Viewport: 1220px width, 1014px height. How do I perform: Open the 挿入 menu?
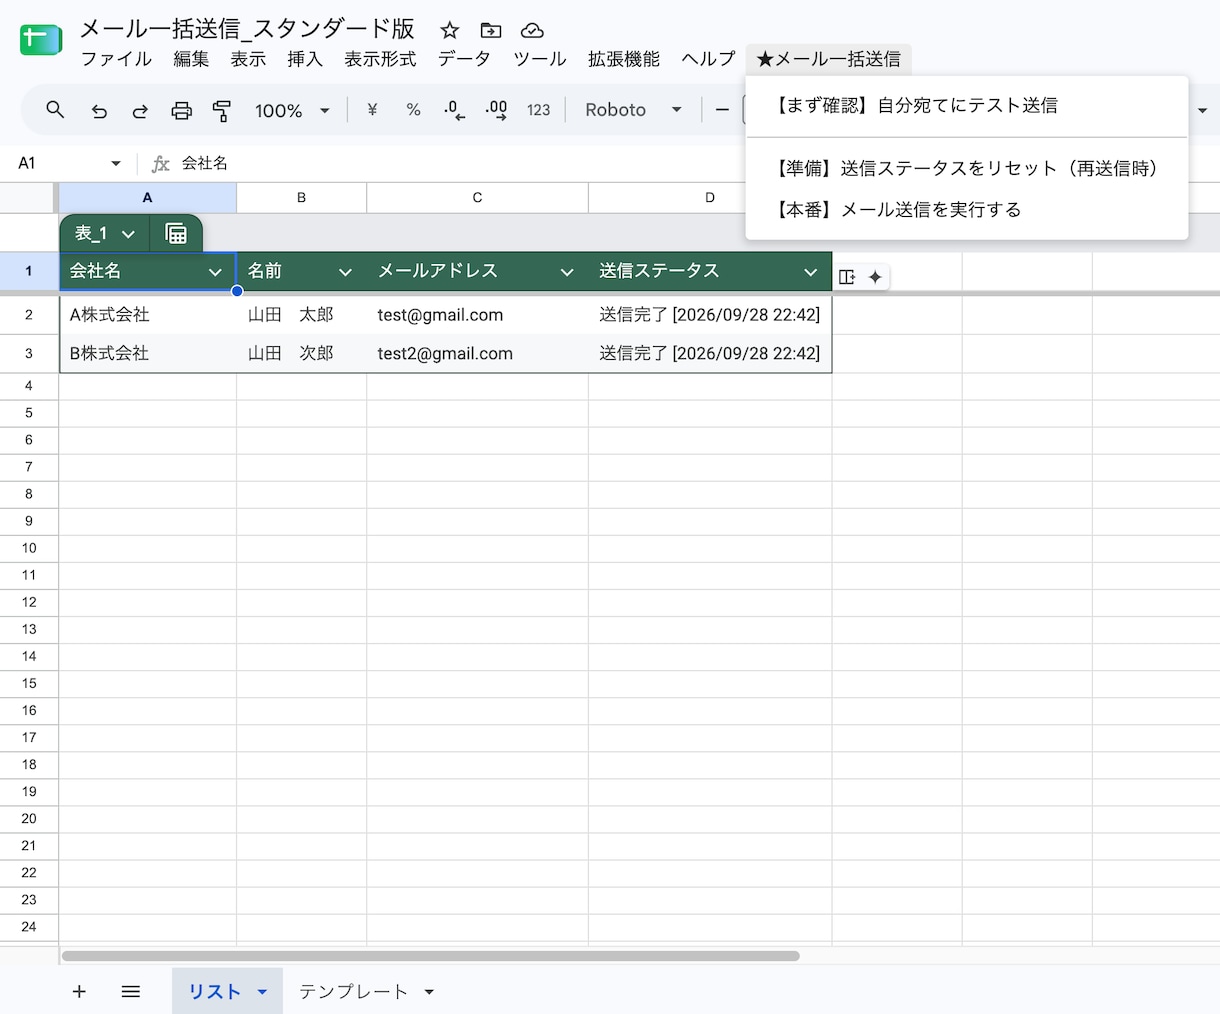305,59
